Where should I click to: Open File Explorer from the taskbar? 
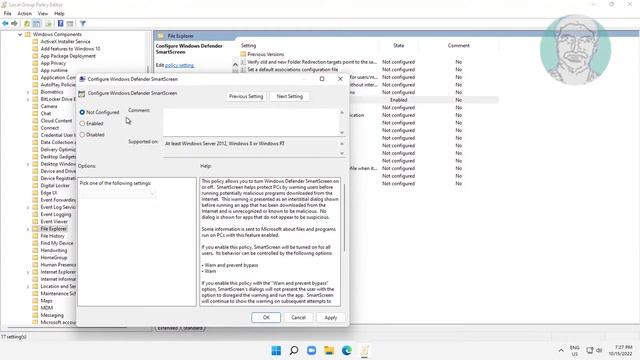[x=329, y=350]
